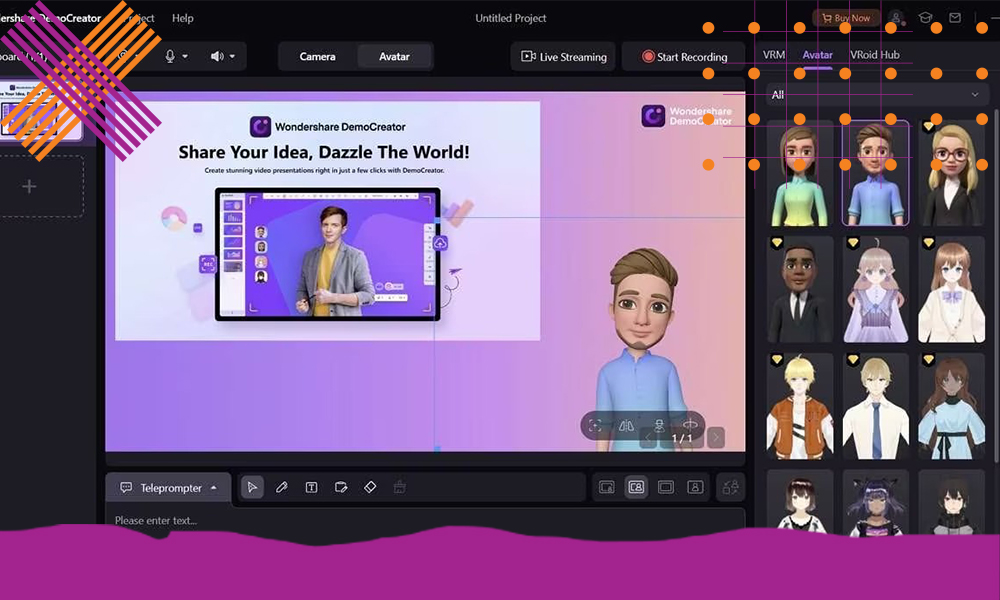This screenshot has height=600, width=1000.
Task: Select the man in blue shirt avatar thumbnail
Action: 875,173
